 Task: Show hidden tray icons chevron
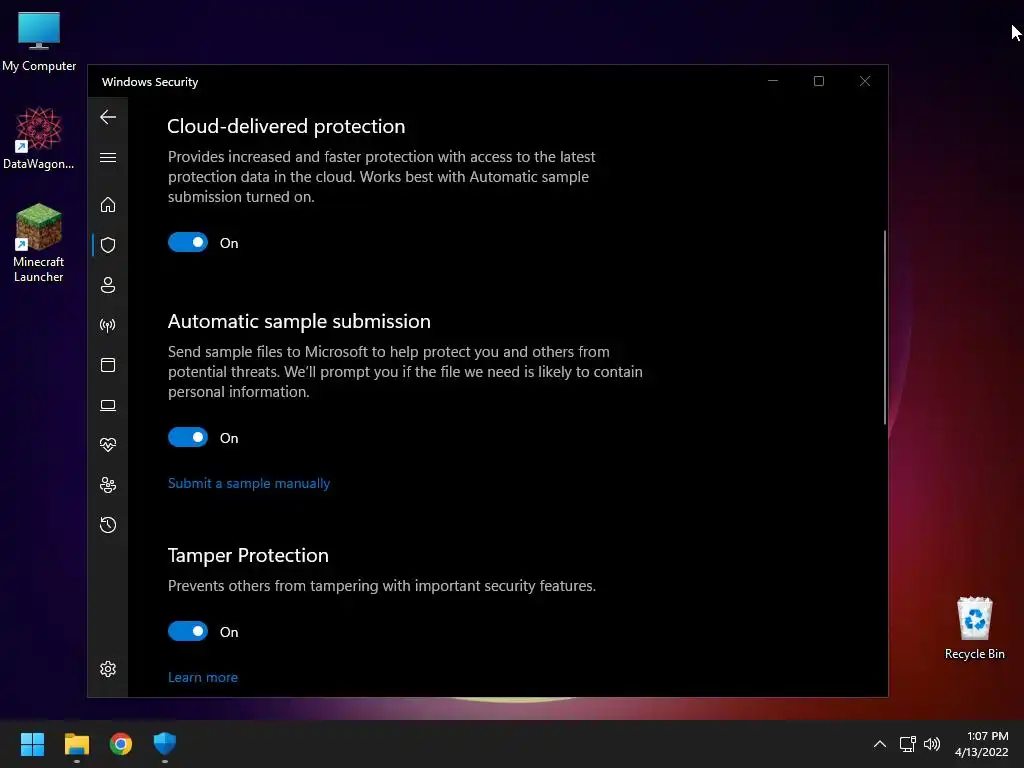pos(880,744)
